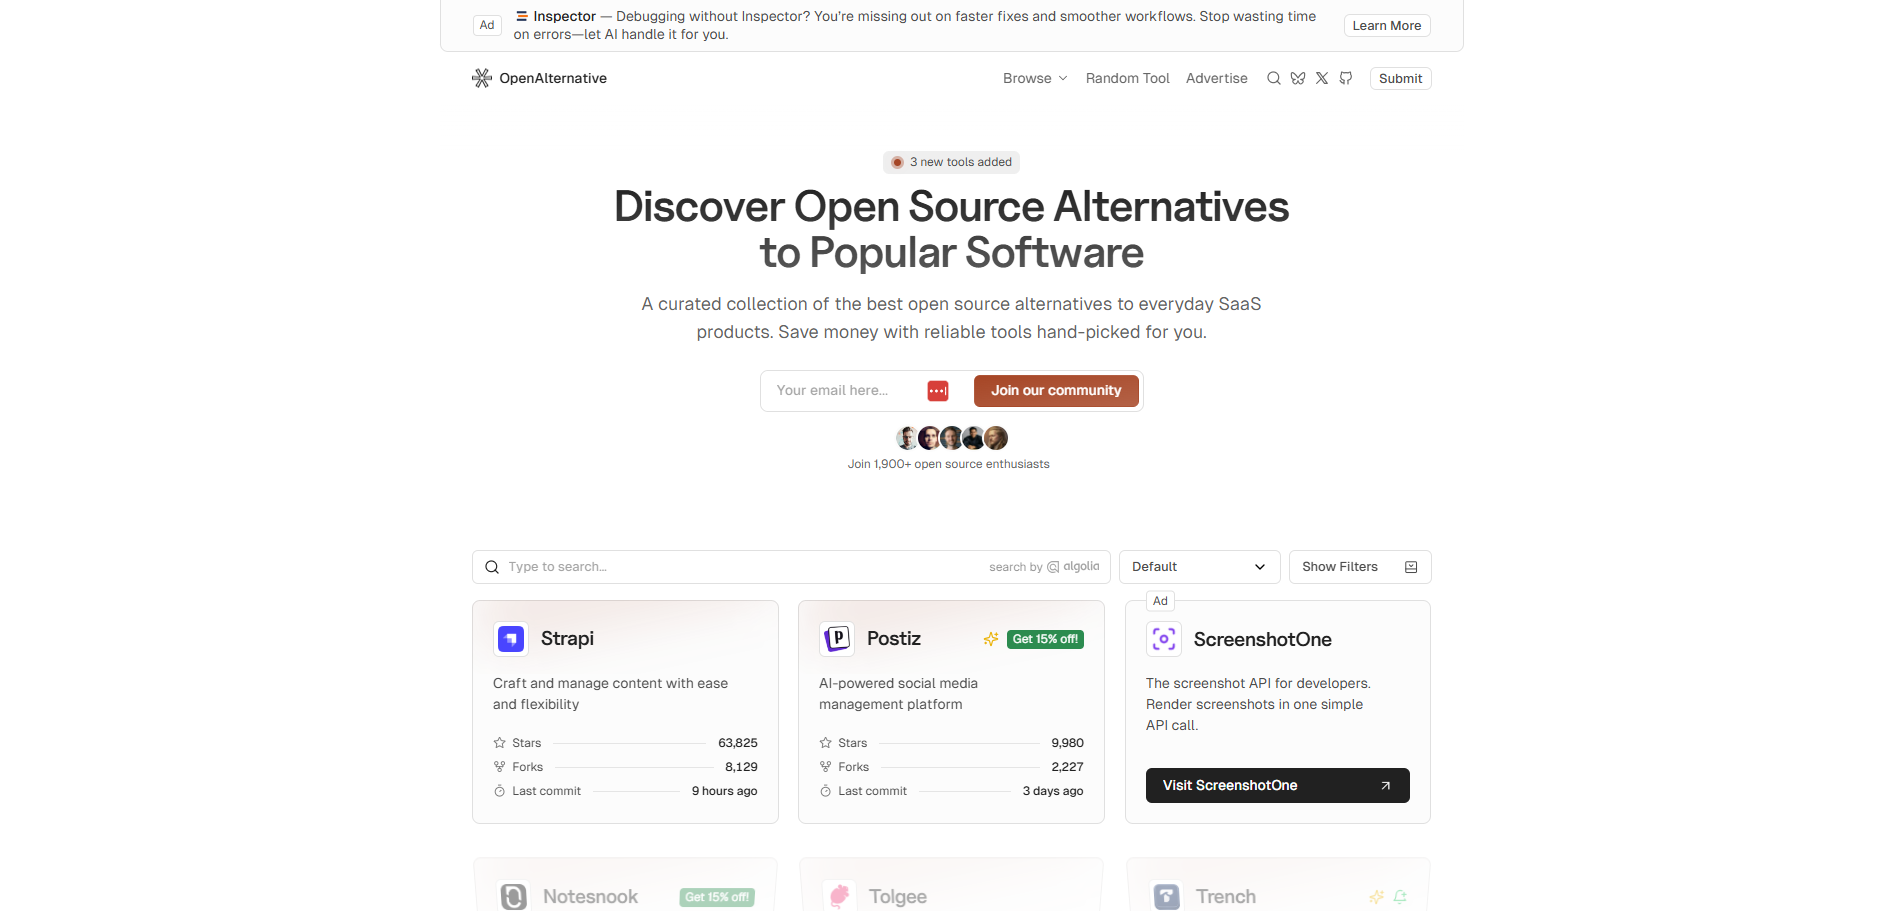
Task: Open the GitHub icon link in header
Action: [1346, 78]
